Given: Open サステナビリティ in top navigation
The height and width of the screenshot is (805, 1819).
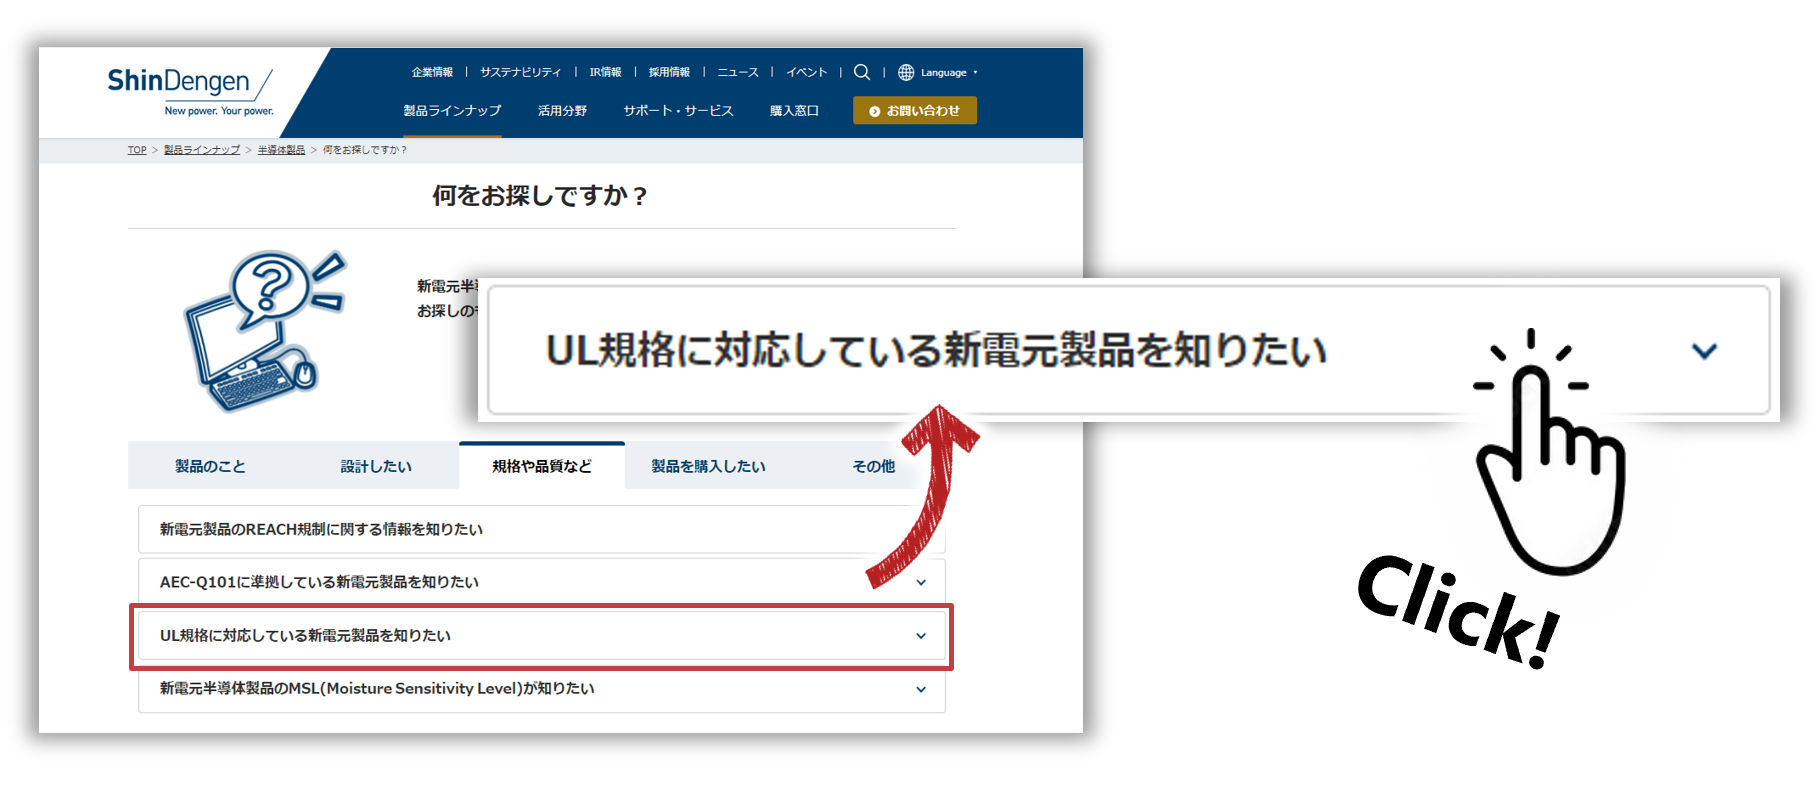Looking at the screenshot, I should (x=520, y=72).
